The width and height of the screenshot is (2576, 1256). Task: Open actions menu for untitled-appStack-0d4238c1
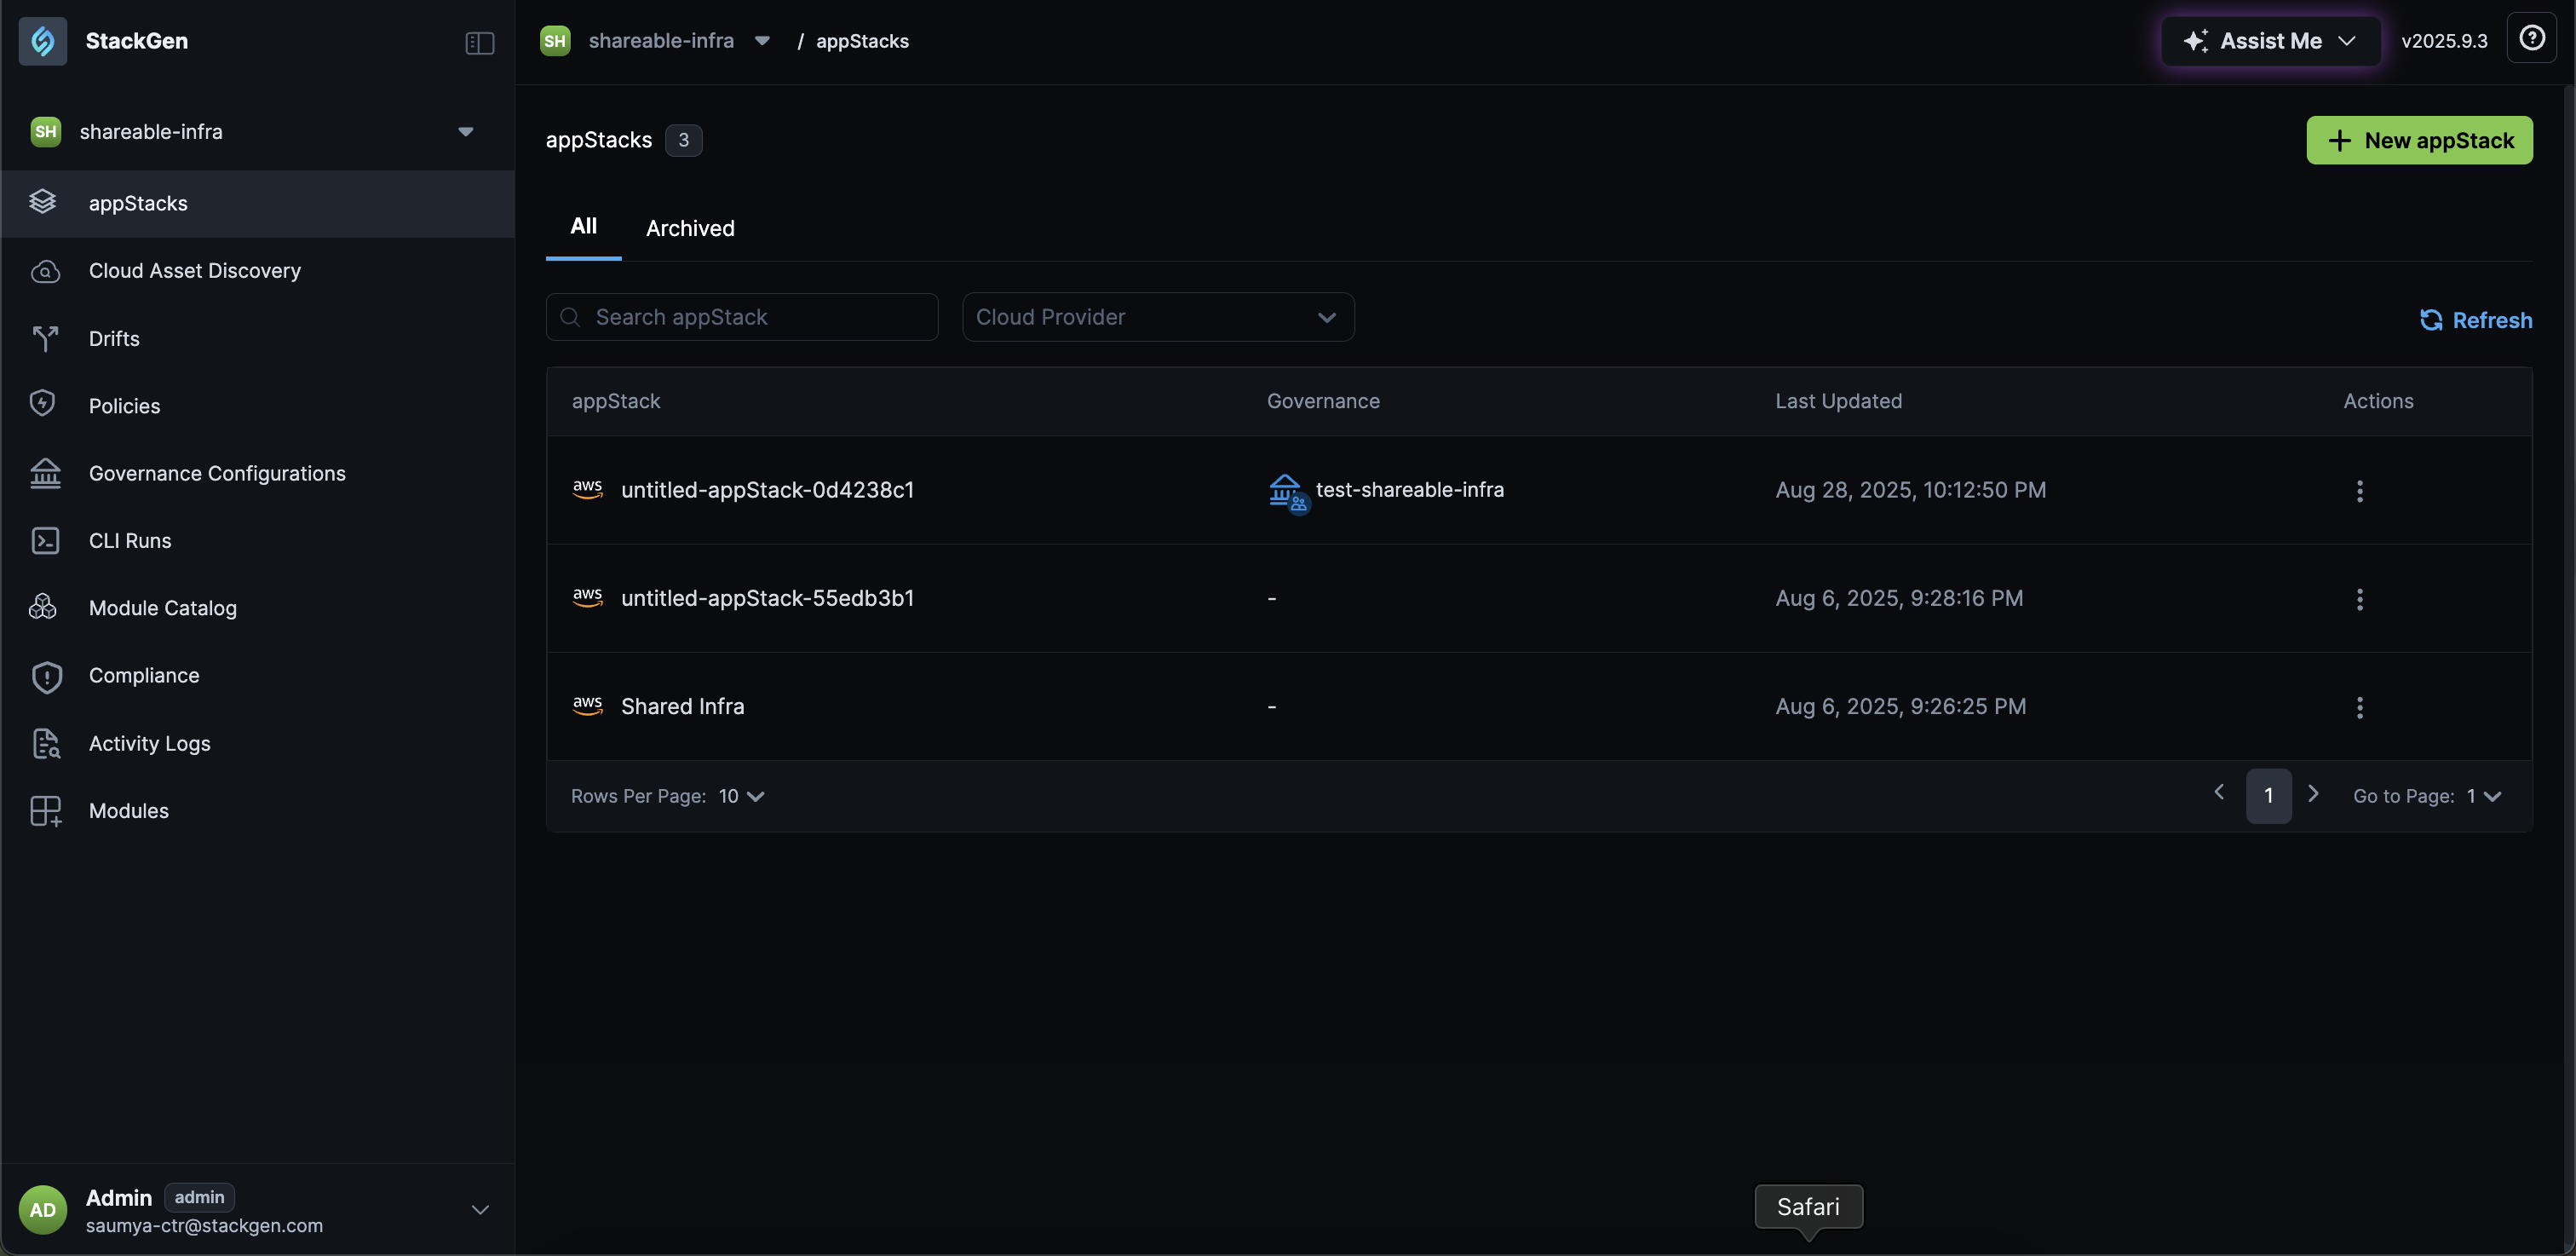pos(2360,490)
